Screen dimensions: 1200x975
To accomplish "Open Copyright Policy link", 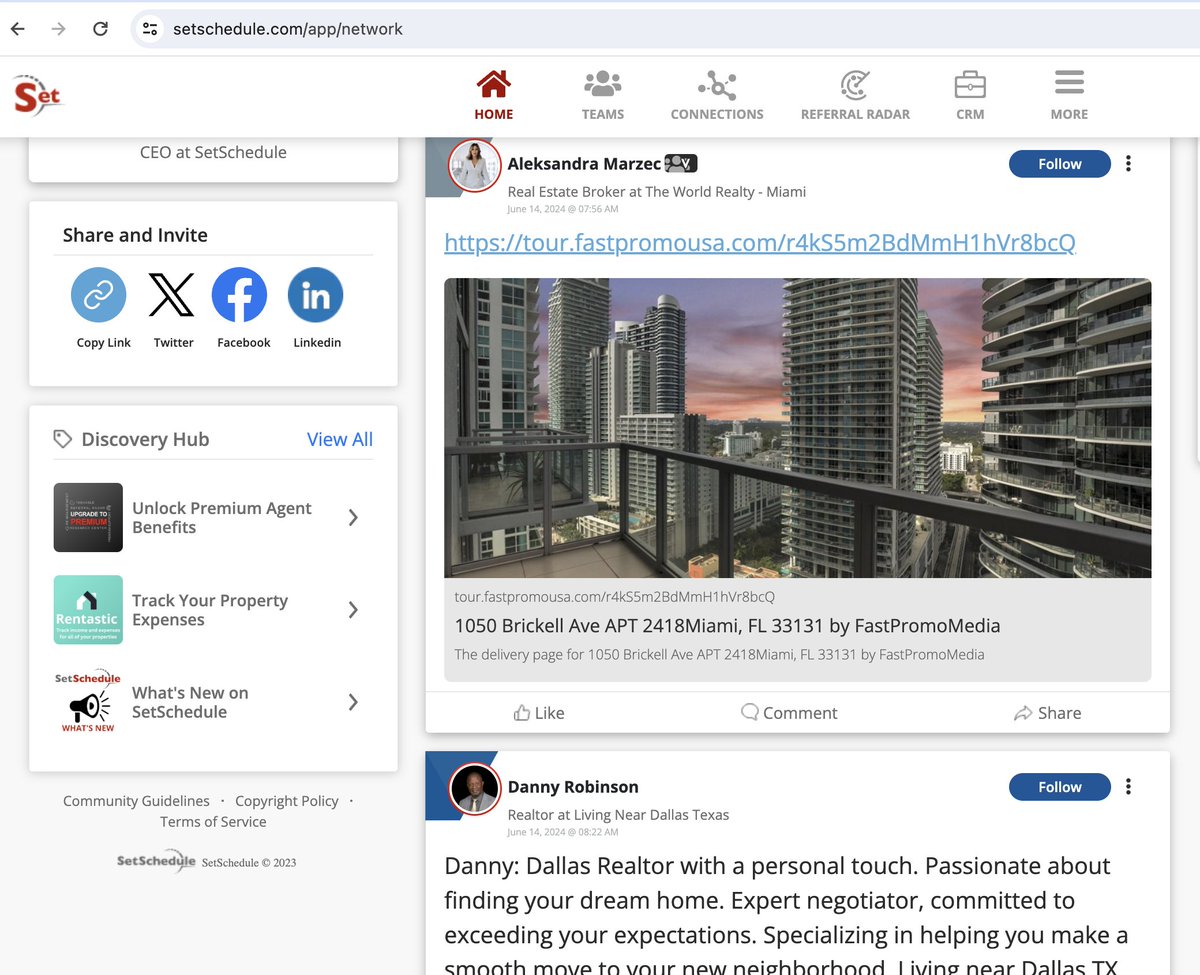I will [287, 801].
